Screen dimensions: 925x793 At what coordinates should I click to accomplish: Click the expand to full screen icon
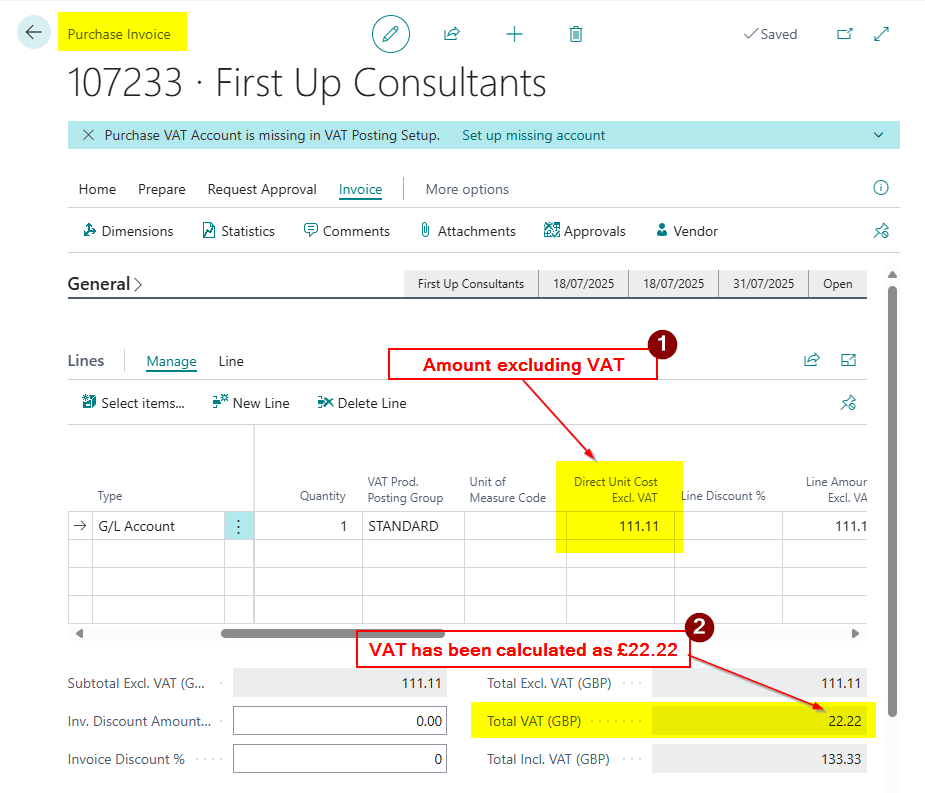tap(882, 34)
